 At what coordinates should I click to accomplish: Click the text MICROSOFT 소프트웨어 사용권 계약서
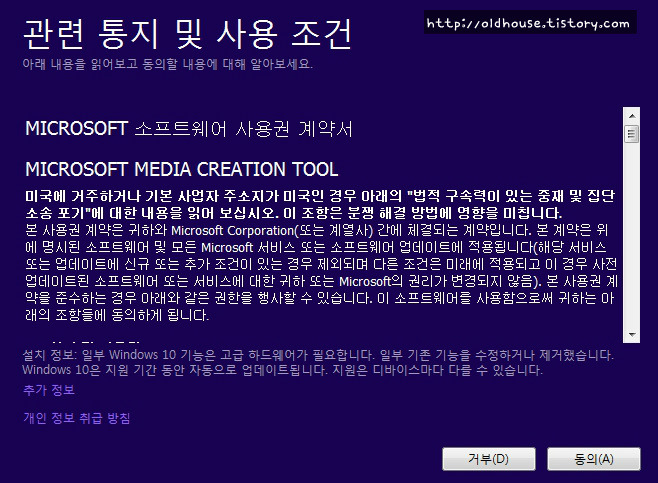(189, 129)
